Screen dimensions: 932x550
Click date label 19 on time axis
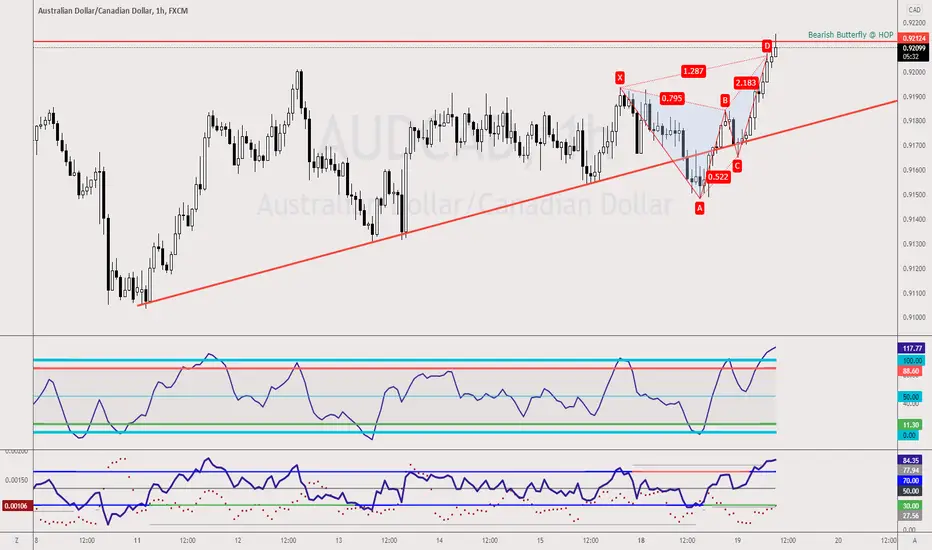point(737,540)
